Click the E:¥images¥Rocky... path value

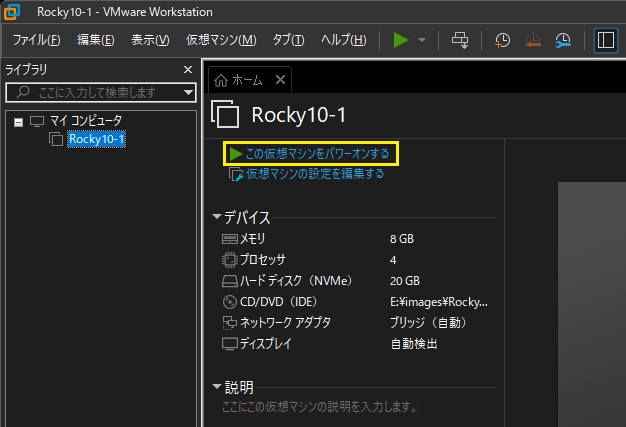point(439,302)
